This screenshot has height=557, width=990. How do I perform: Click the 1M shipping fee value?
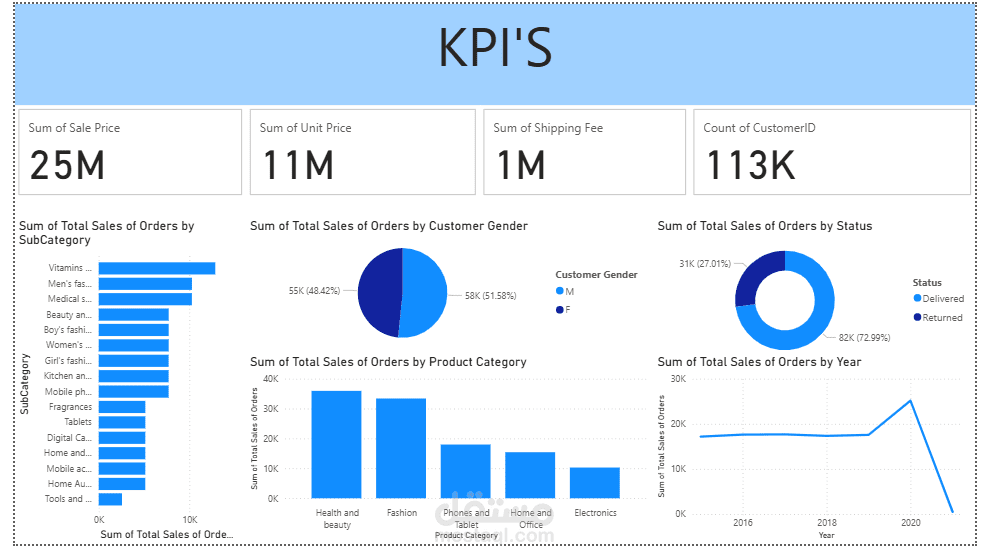point(520,165)
